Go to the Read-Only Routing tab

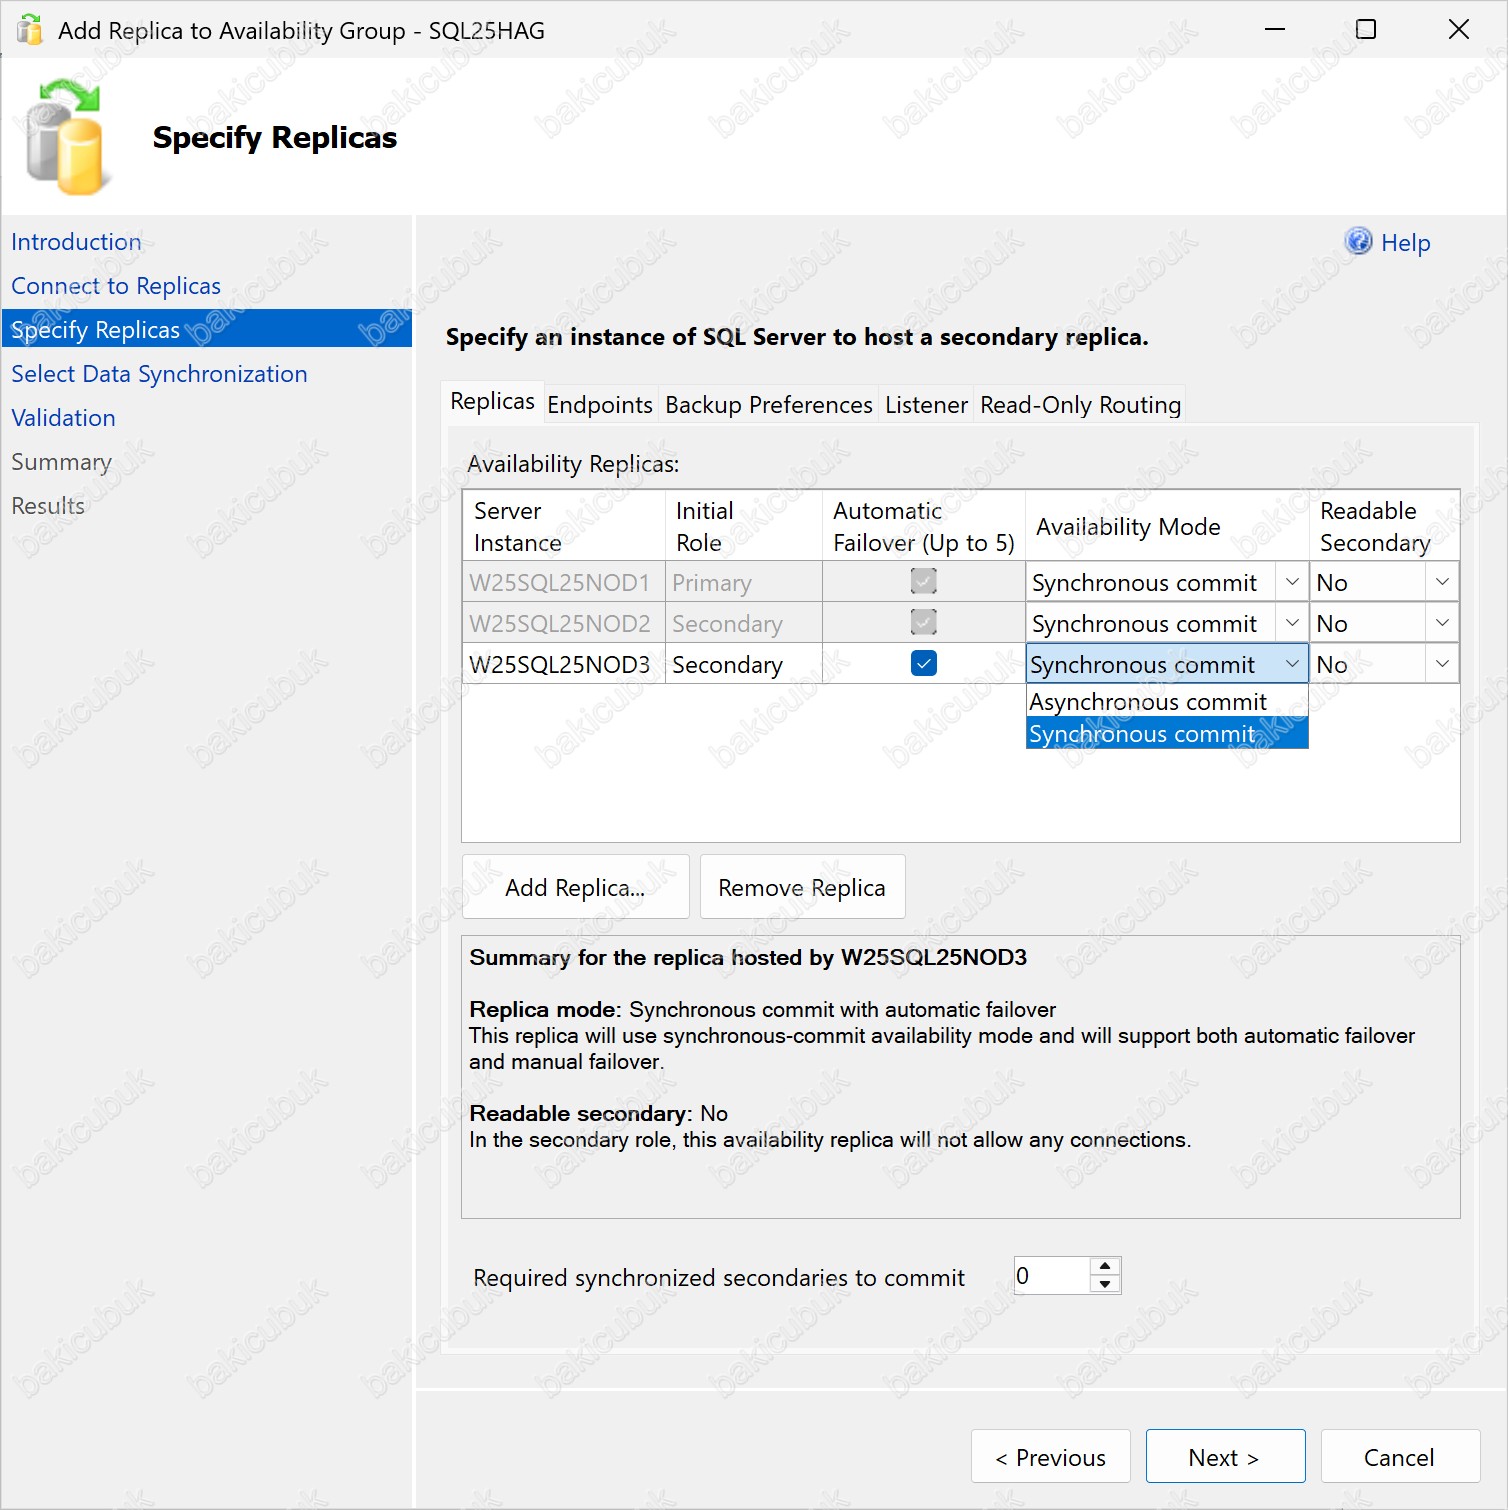[x=1080, y=405]
